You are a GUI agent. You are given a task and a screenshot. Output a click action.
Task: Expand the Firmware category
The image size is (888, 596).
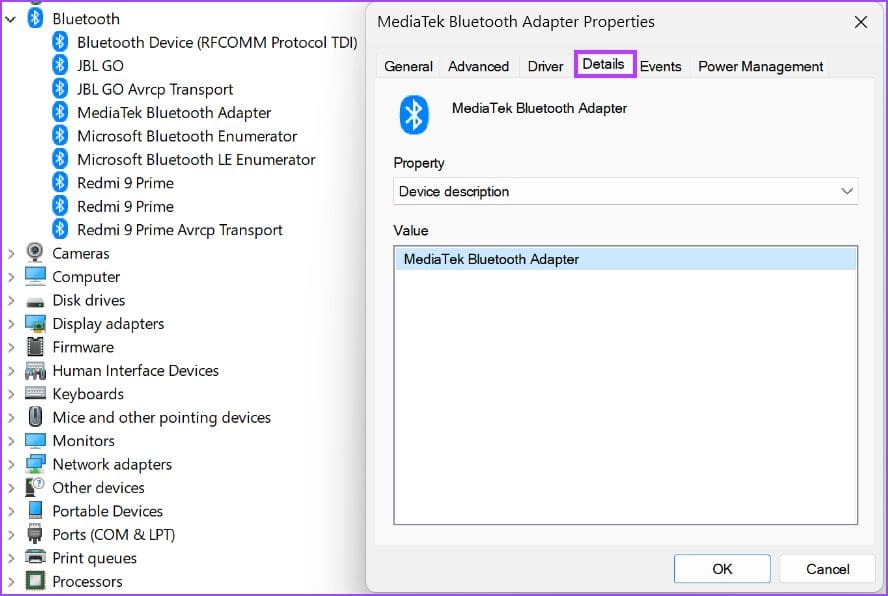(11, 347)
